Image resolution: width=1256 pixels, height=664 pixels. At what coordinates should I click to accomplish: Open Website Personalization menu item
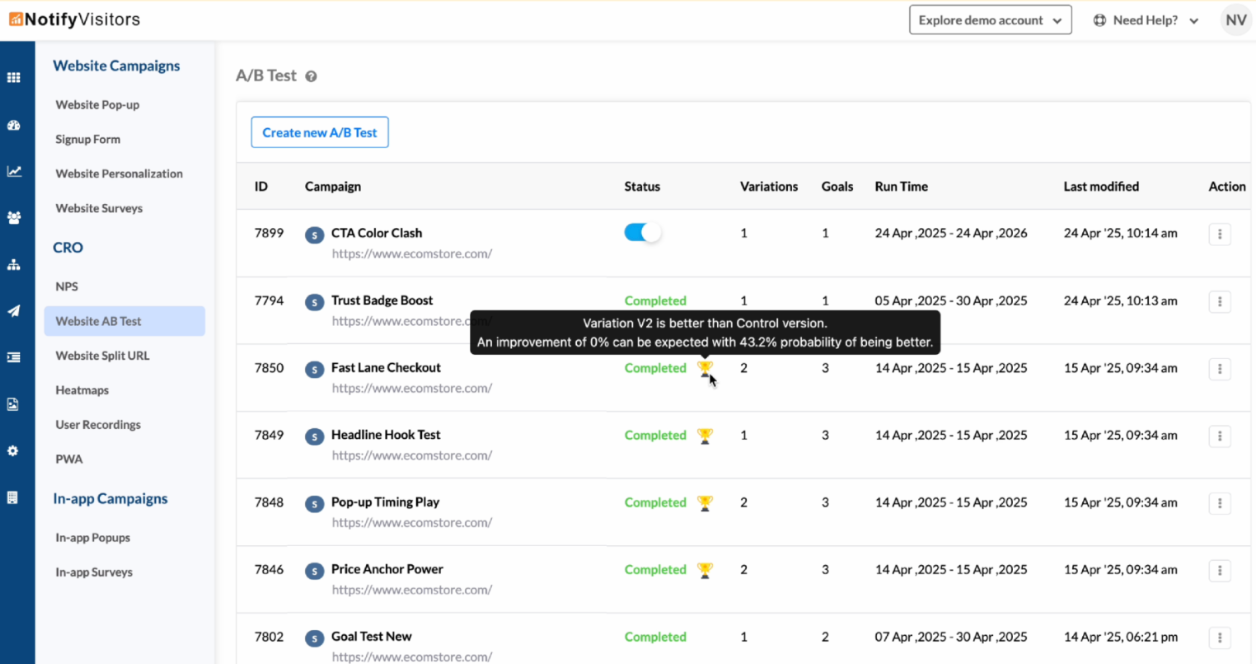coord(119,174)
